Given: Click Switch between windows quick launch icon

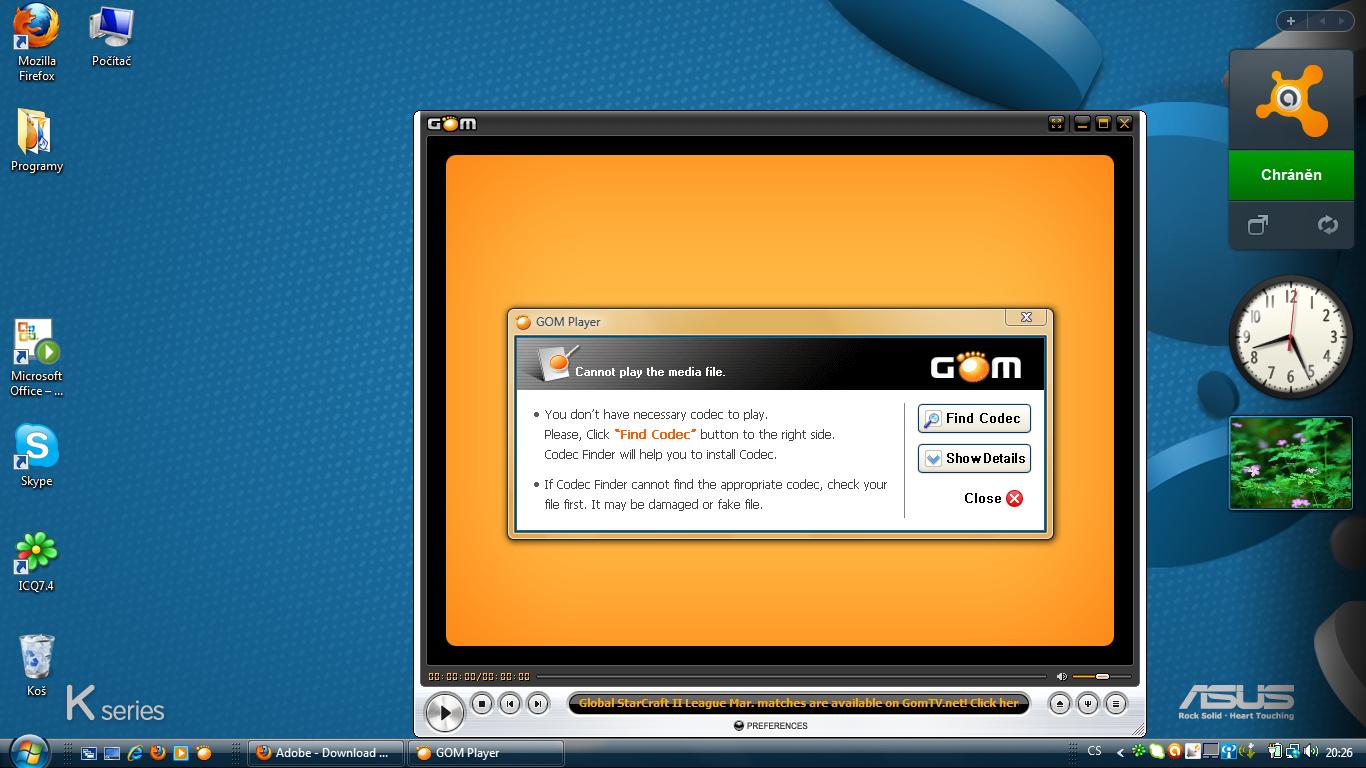Looking at the screenshot, I should [x=89, y=753].
